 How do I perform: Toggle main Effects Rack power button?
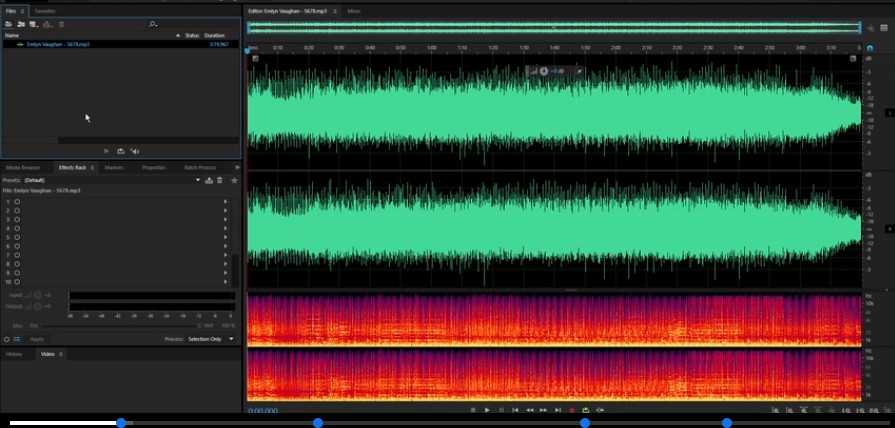click(7, 339)
